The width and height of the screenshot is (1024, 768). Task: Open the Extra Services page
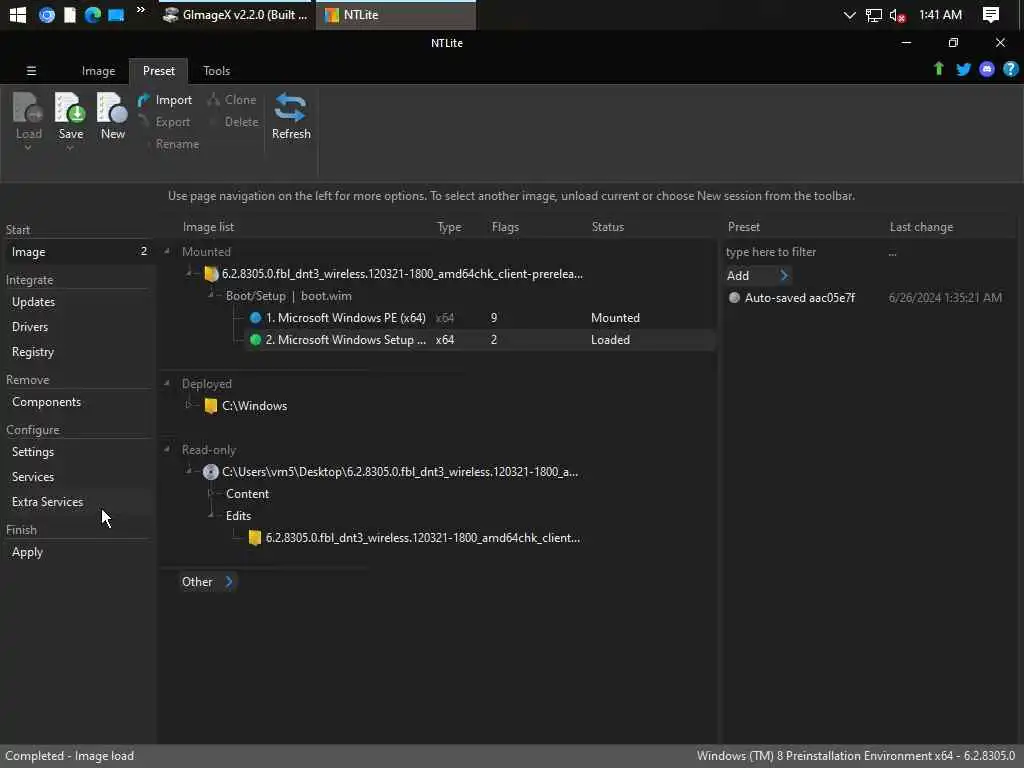[48, 502]
